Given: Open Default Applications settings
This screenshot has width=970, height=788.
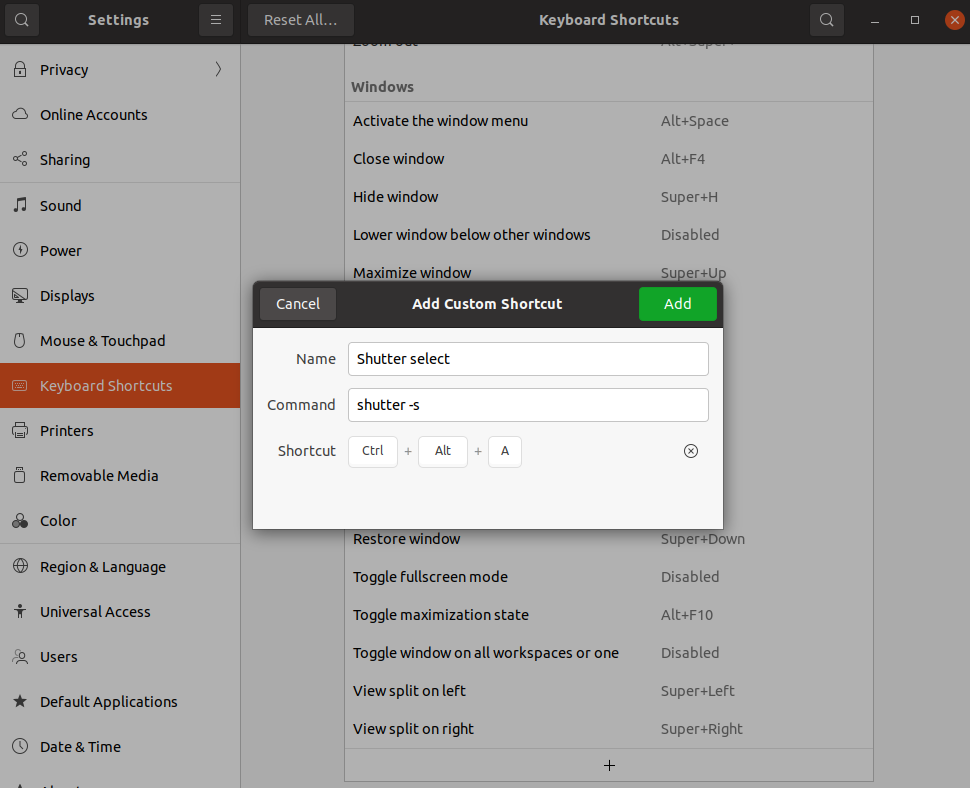Looking at the screenshot, I should (120, 701).
